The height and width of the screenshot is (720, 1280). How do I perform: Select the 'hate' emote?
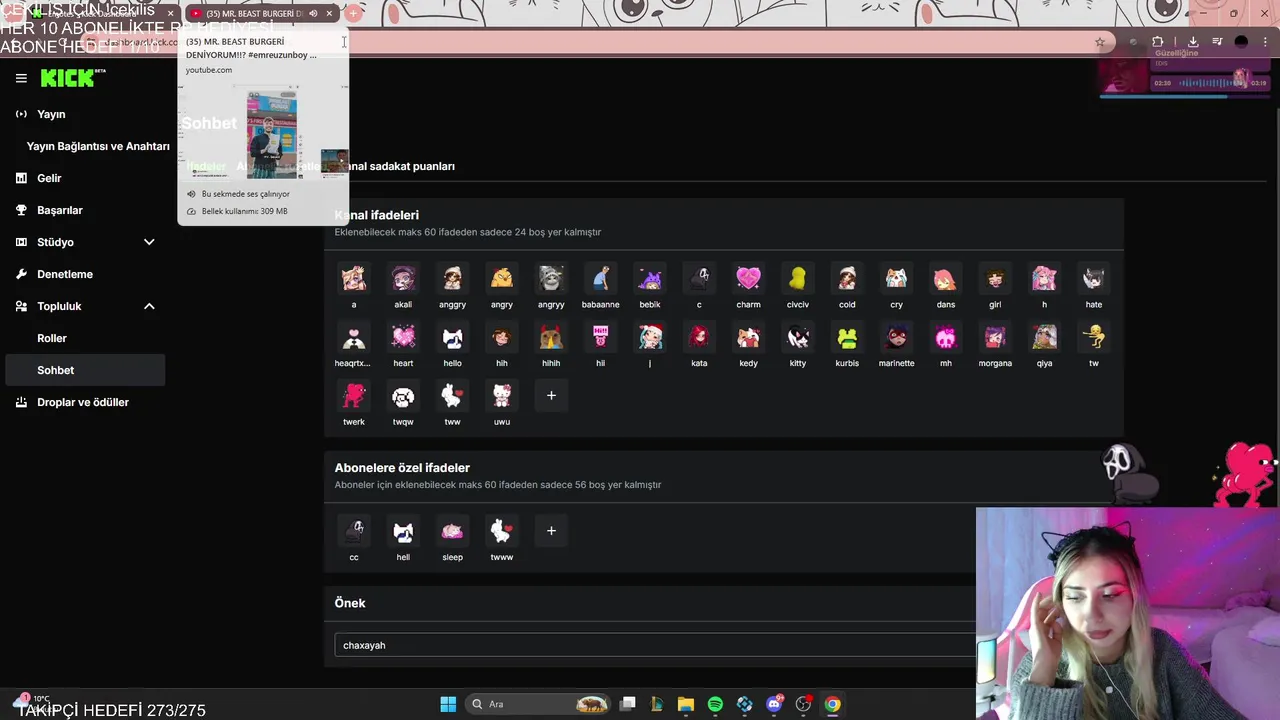1093,278
